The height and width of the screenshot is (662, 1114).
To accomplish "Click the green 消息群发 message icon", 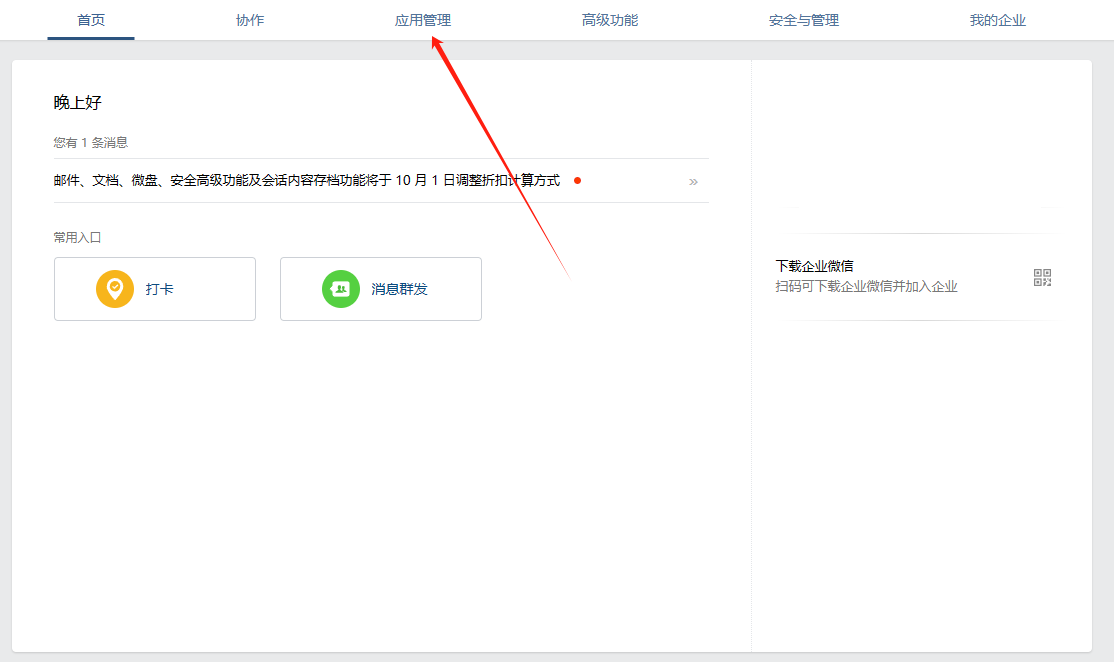I will [340, 289].
